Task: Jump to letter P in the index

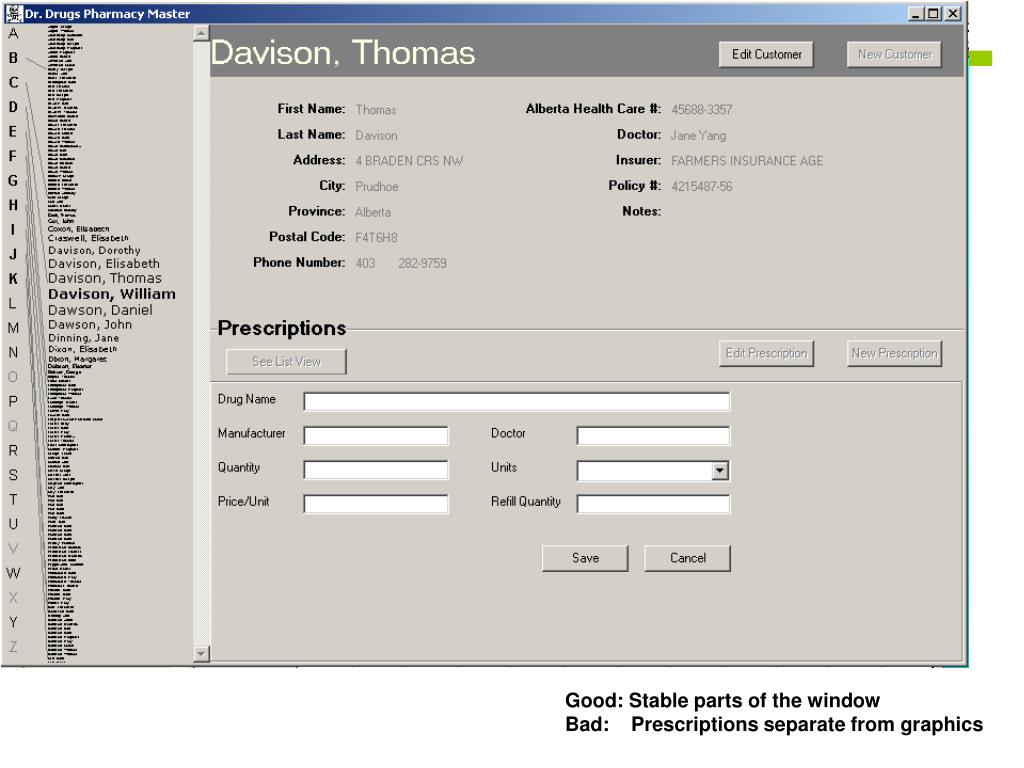Action: pyautogui.click(x=13, y=402)
